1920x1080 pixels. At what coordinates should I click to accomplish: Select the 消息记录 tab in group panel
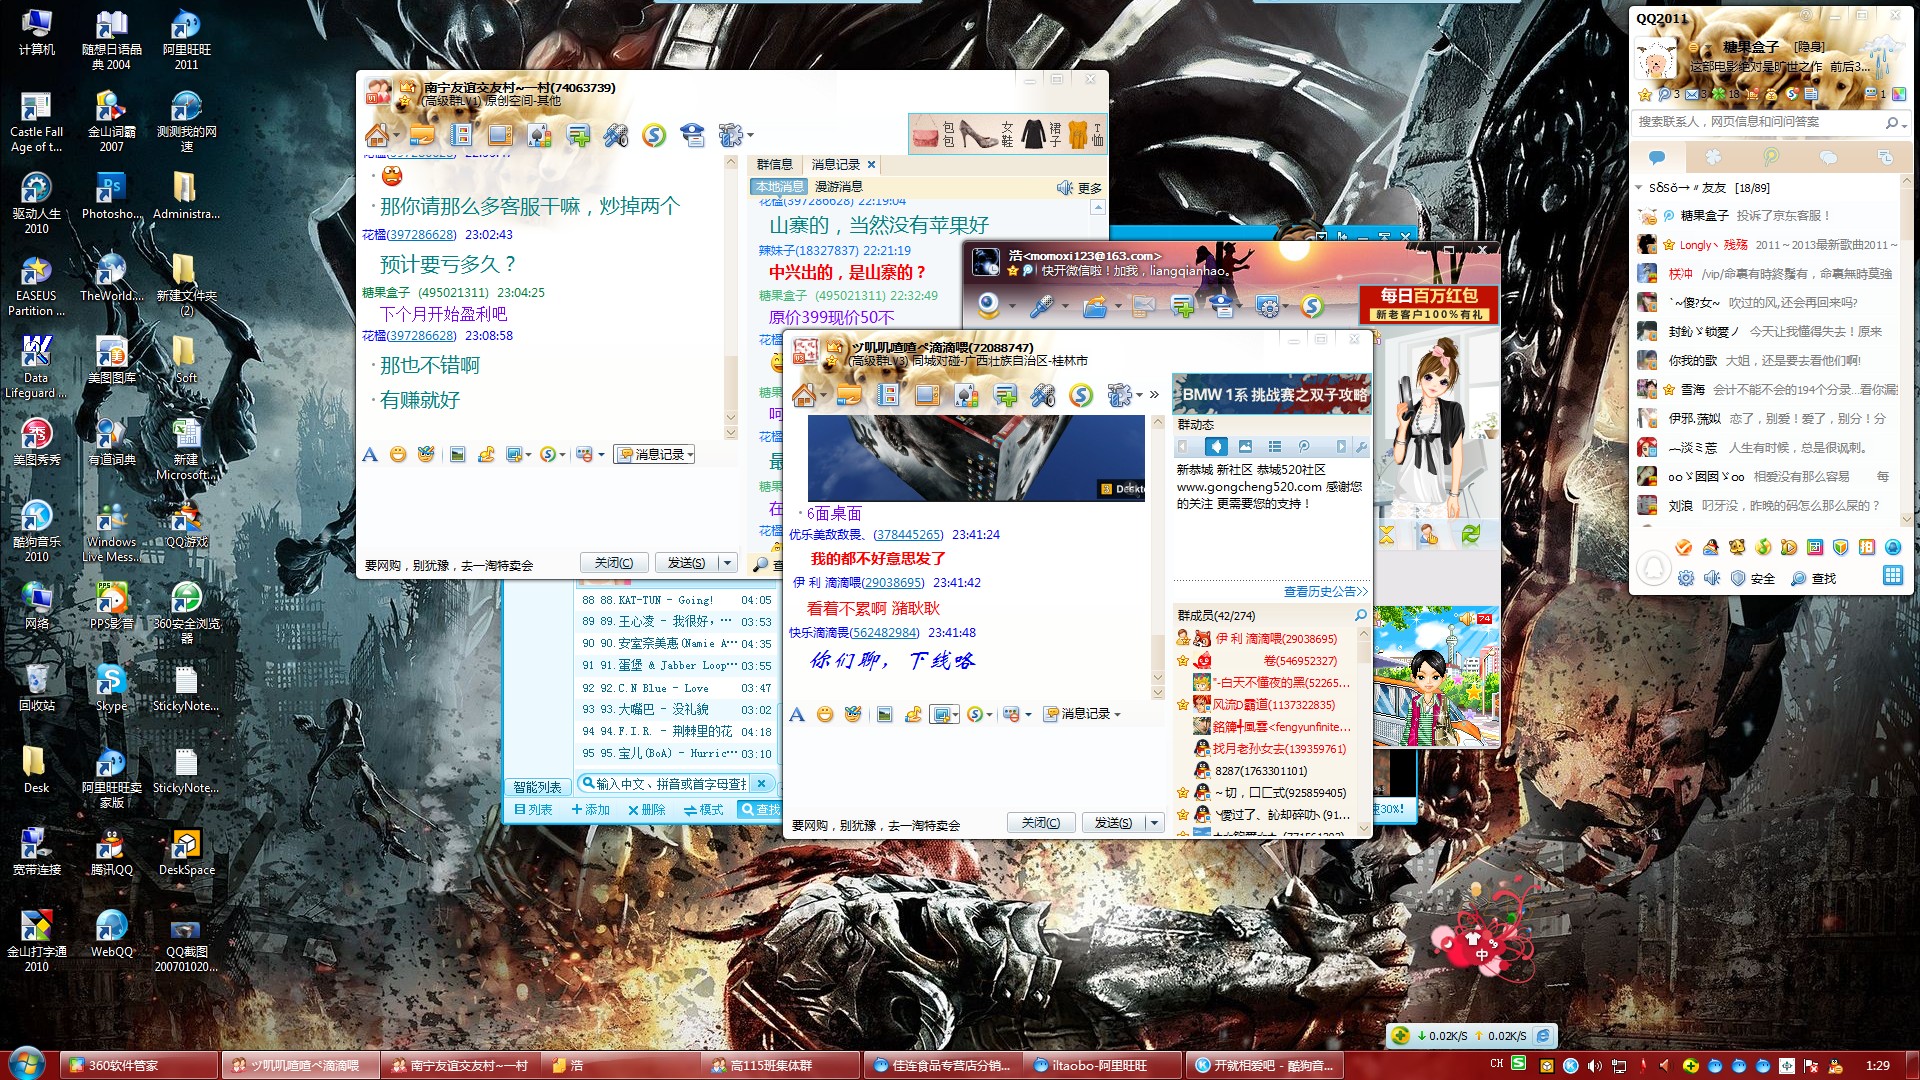click(x=836, y=164)
